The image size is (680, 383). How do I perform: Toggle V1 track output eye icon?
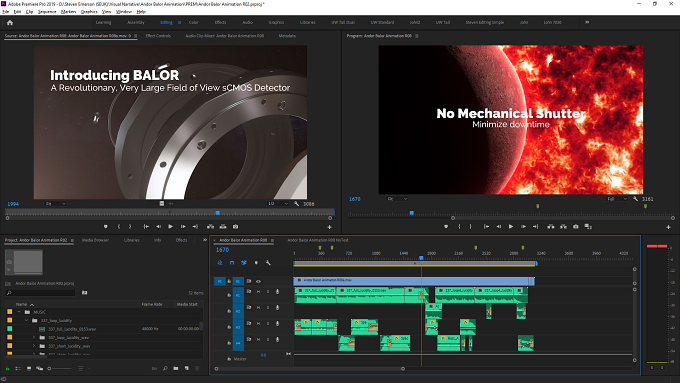pyautogui.click(x=258, y=282)
